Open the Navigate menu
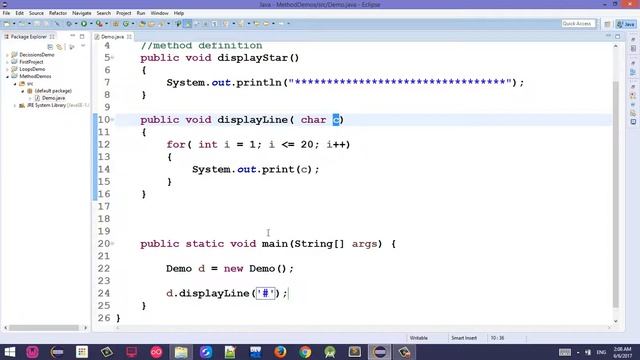 pyautogui.click(x=82, y=13)
